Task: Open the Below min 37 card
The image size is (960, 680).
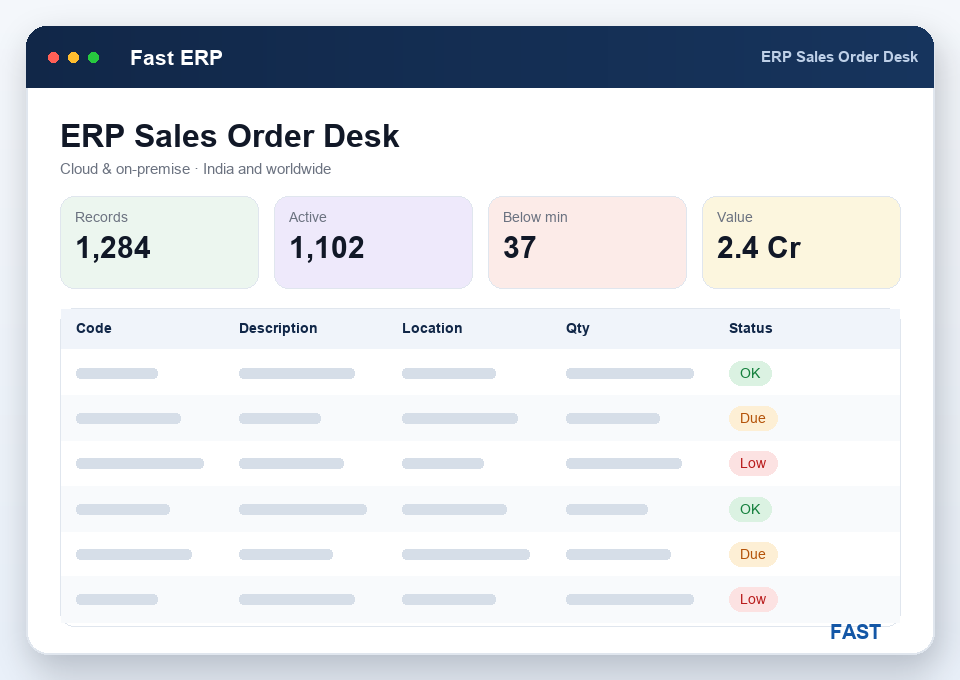Action: (587, 242)
